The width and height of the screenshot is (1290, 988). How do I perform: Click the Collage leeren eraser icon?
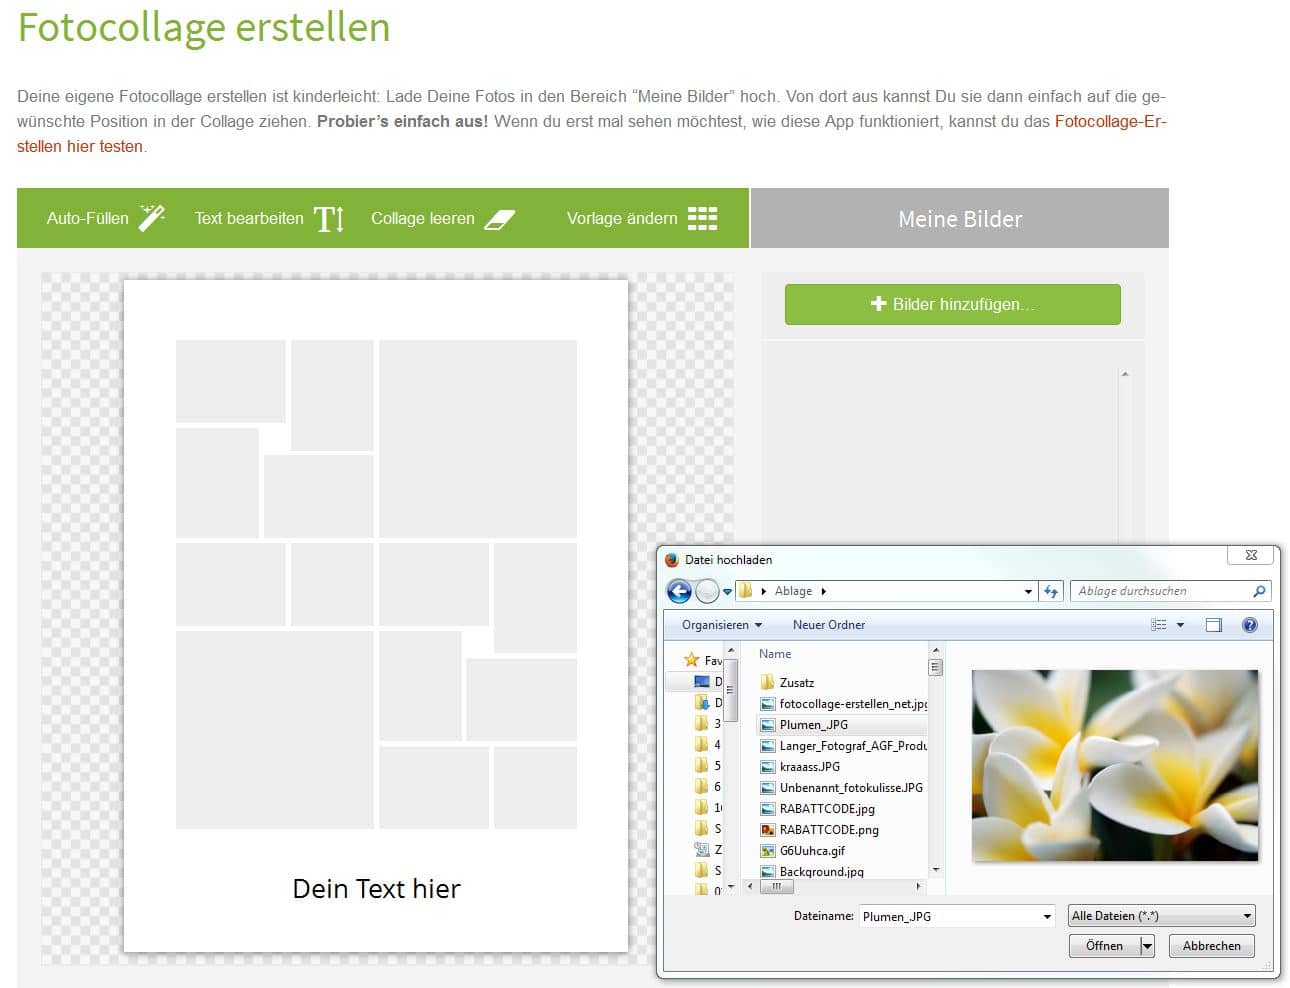pos(499,219)
